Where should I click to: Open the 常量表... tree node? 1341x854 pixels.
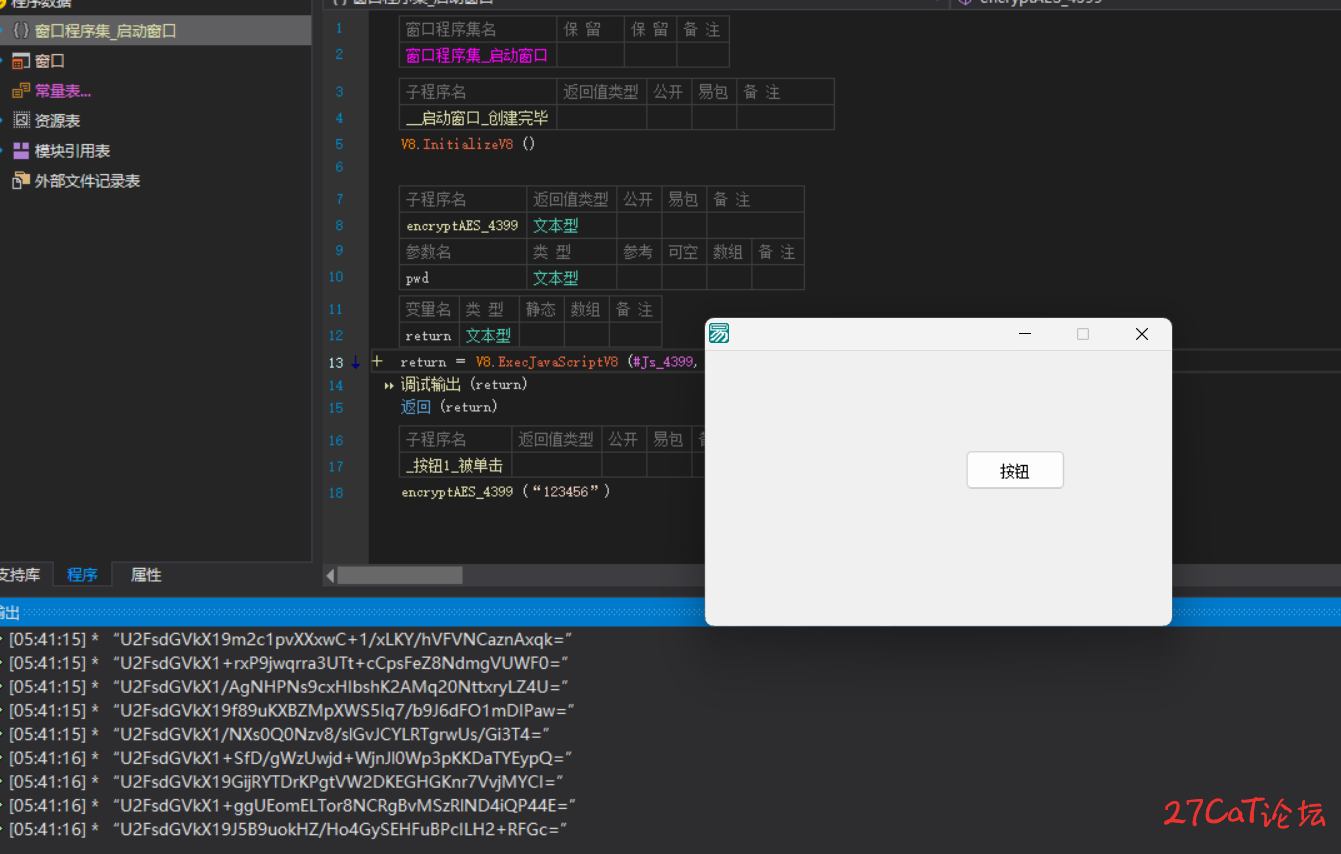[x=63, y=91]
